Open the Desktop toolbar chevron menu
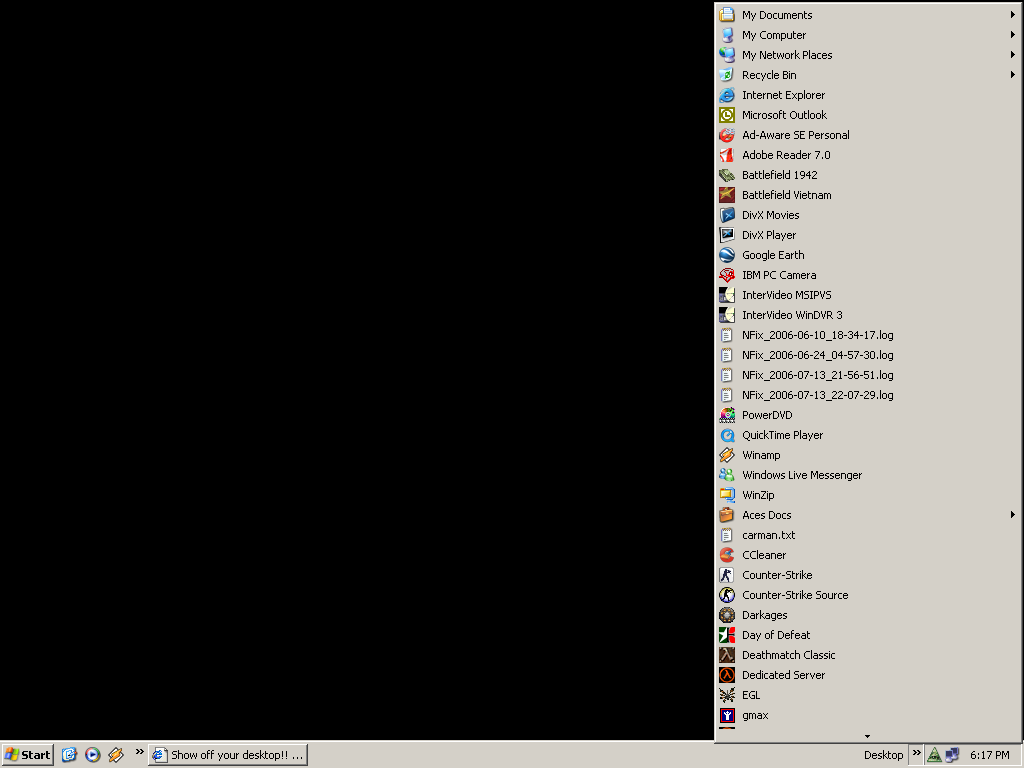Image resolution: width=1024 pixels, height=768 pixels. pos(916,753)
